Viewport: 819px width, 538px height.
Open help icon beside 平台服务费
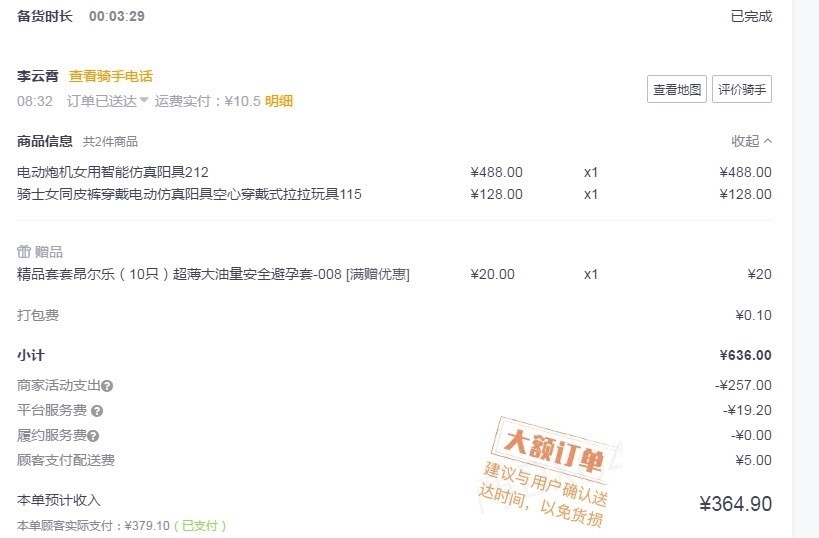point(97,411)
